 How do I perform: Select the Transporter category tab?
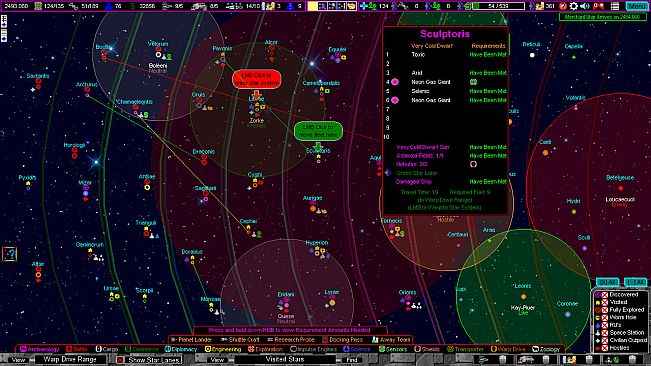click(x=465, y=349)
